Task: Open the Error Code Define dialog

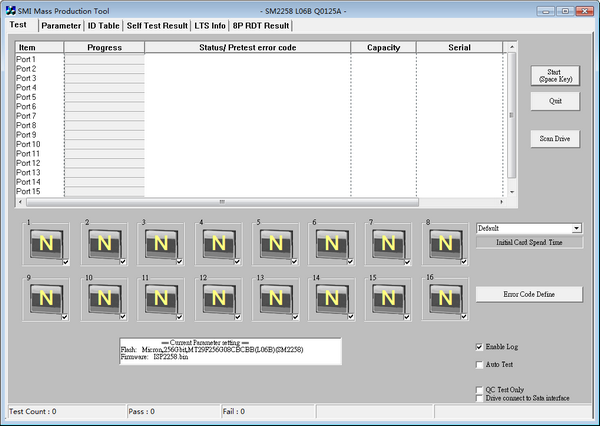Action: point(529,294)
